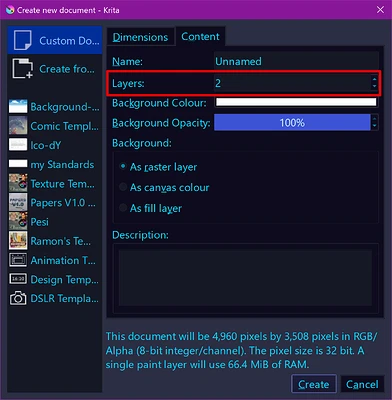Decrease the Layers value with down arrow

[375, 86]
